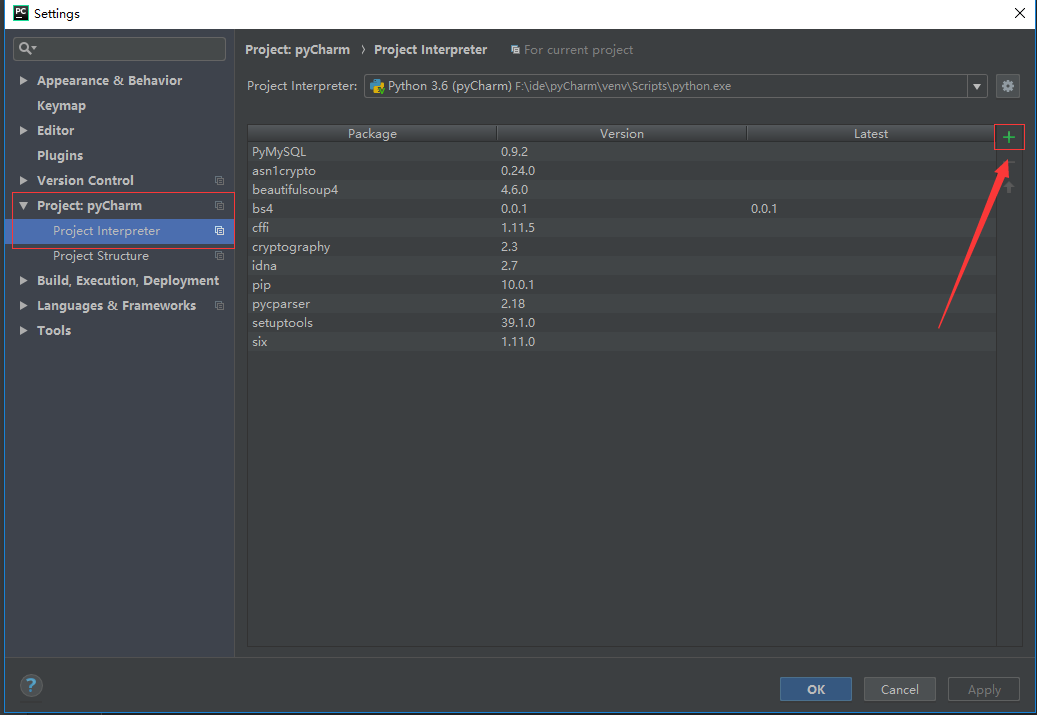Click the Apply button
The width and height of the screenshot is (1037, 715).
(984, 689)
